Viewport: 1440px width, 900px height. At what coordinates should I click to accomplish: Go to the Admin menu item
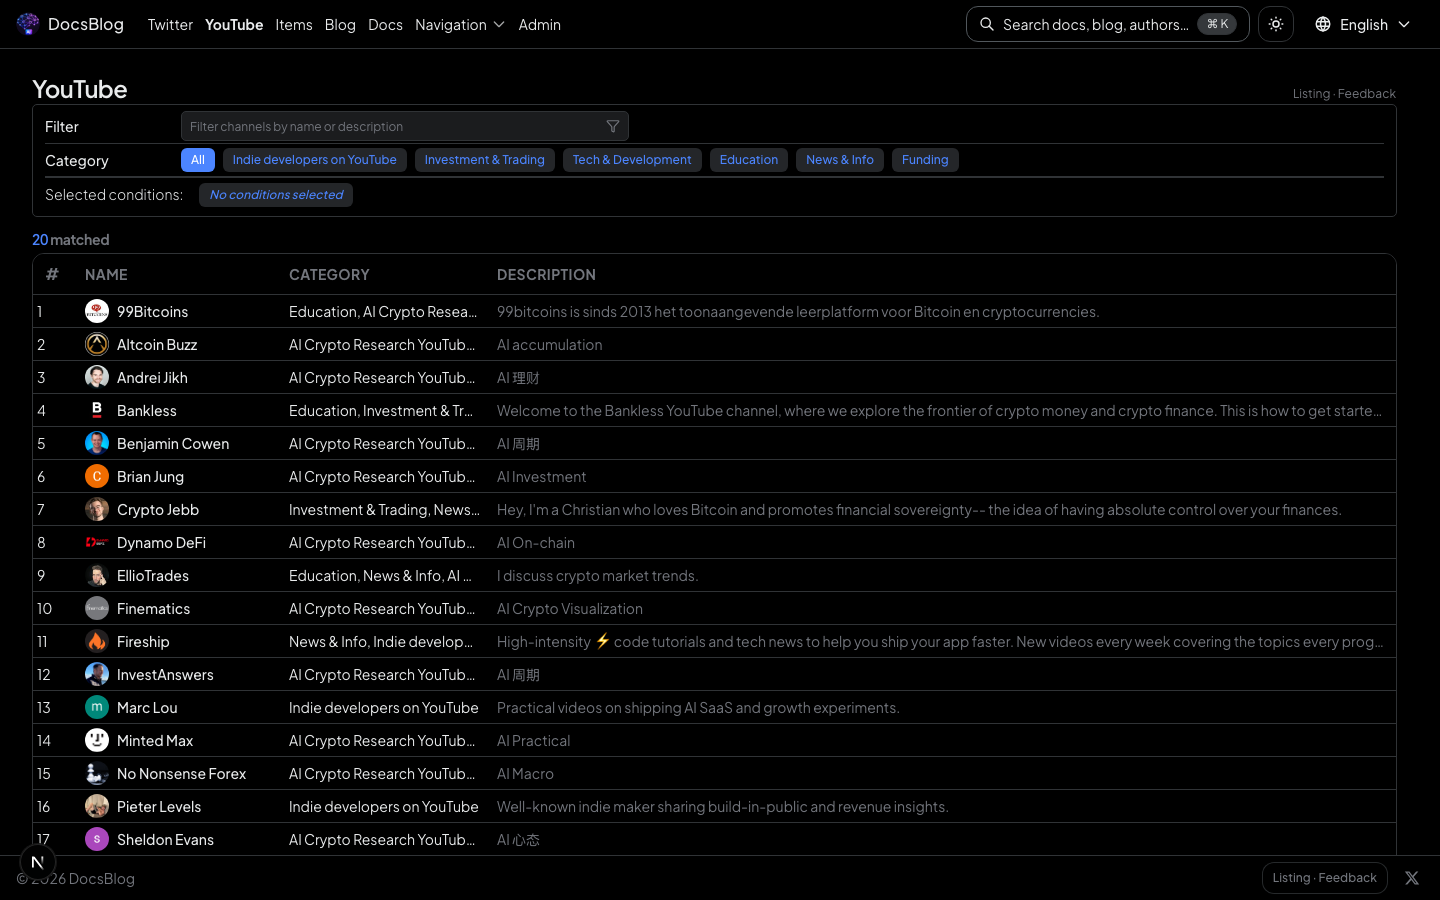(539, 24)
